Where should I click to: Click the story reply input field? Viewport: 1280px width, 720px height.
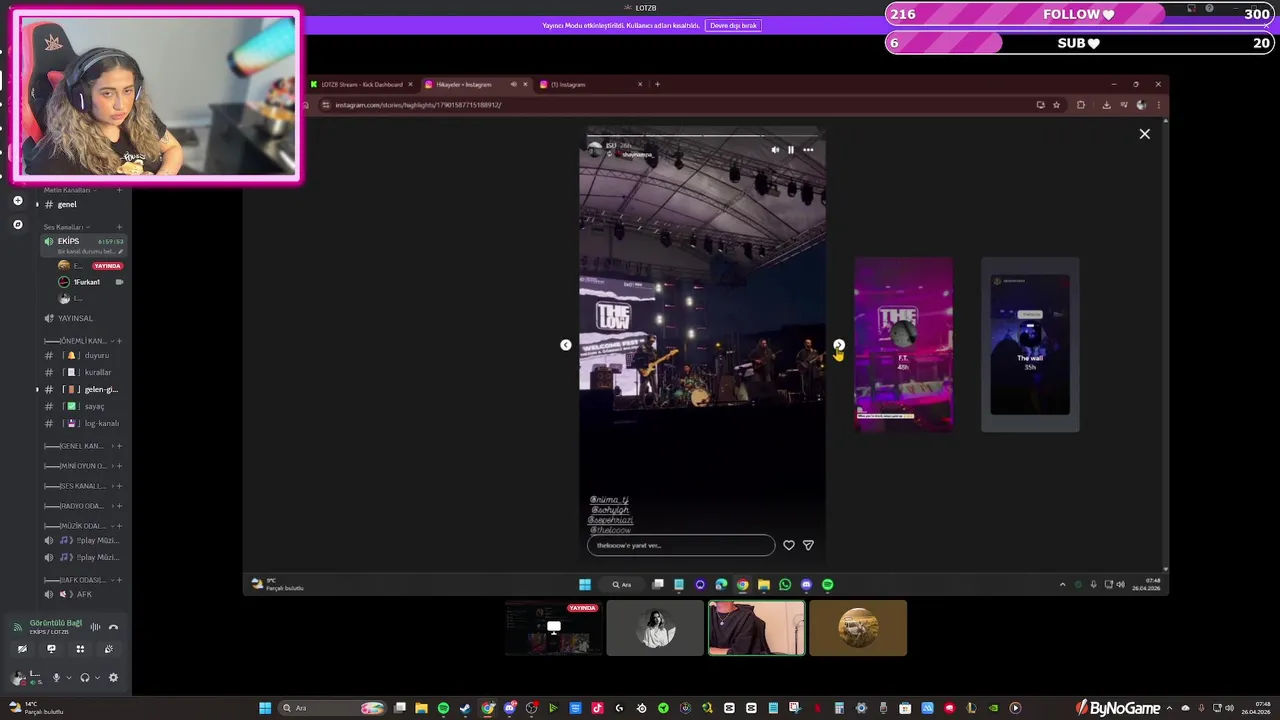(x=681, y=545)
